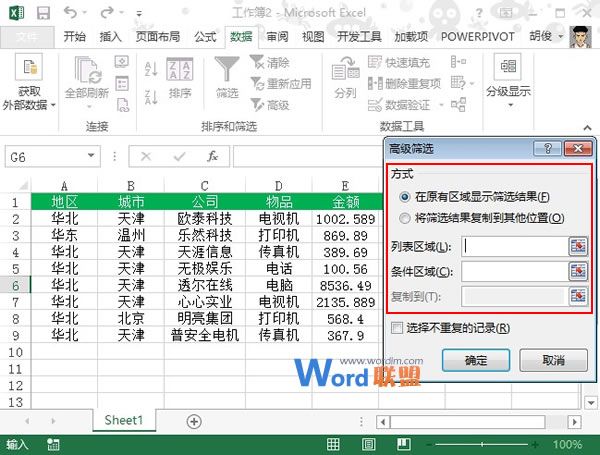Viewport: 600px width, 455px height.
Task: Click the 确定 button
Action: click(476, 360)
